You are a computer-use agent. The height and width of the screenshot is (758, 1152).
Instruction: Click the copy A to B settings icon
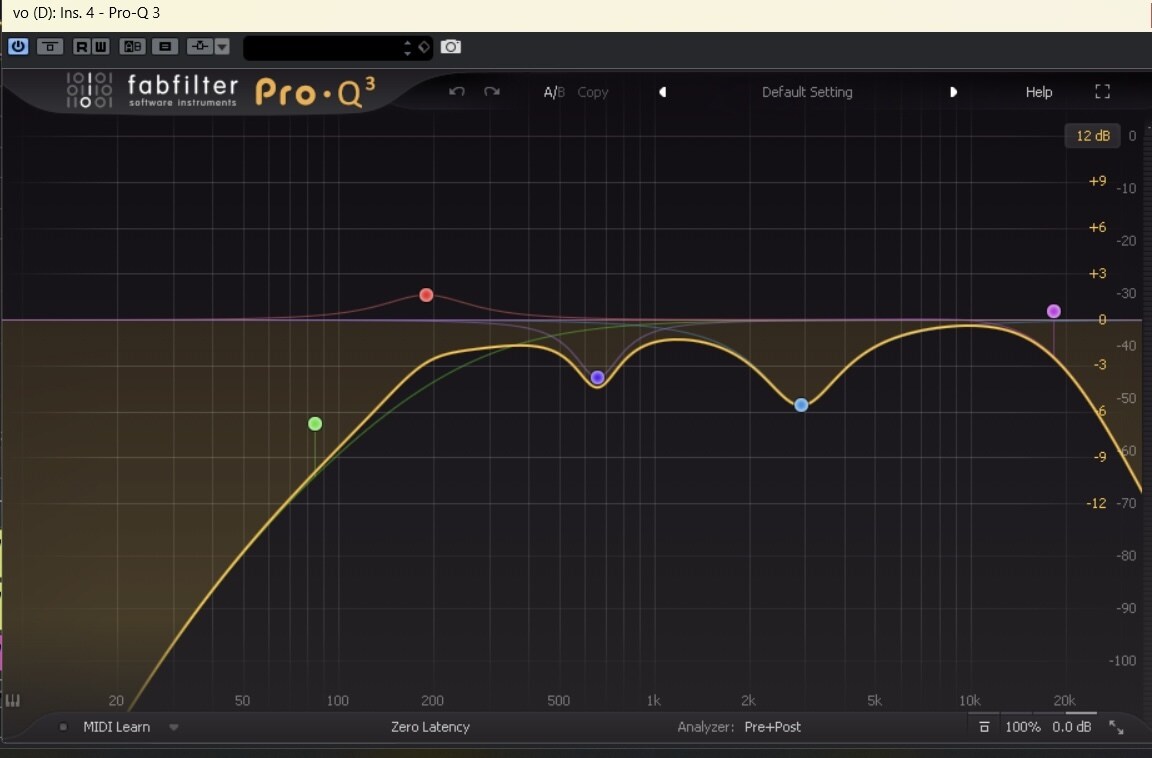point(165,46)
